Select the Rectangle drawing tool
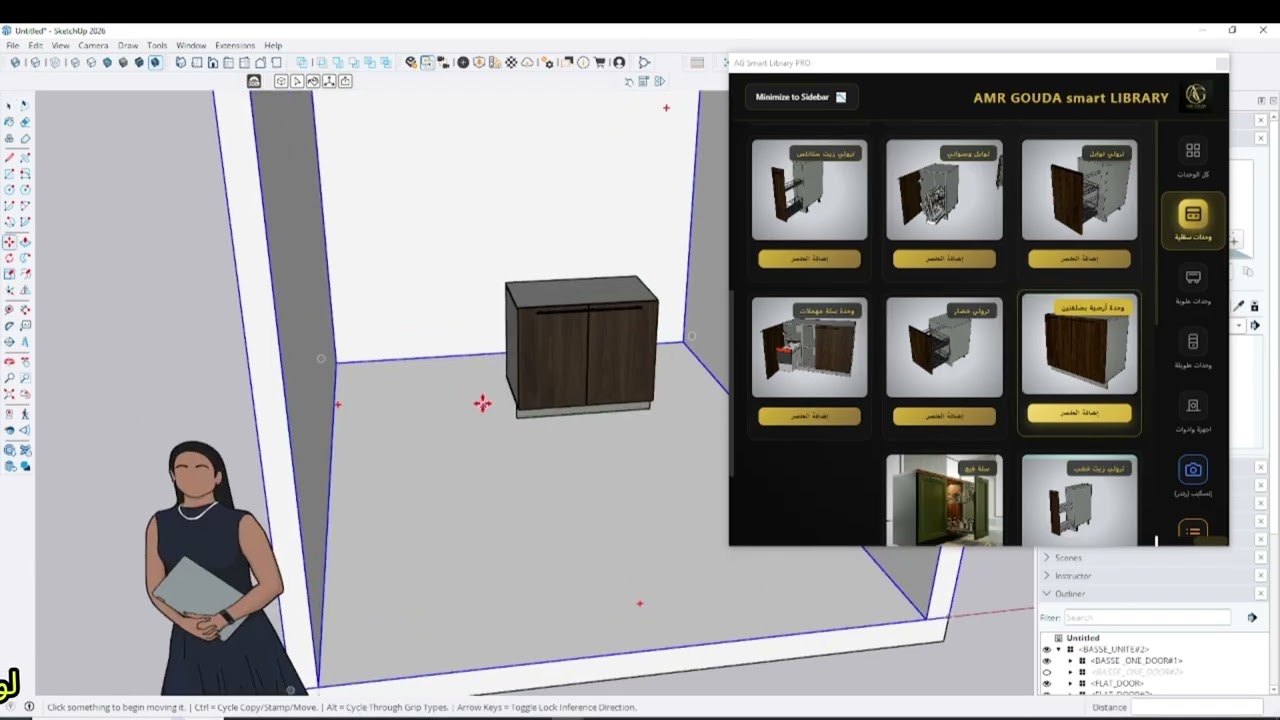Image resolution: width=1280 pixels, height=720 pixels. coord(9,174)
